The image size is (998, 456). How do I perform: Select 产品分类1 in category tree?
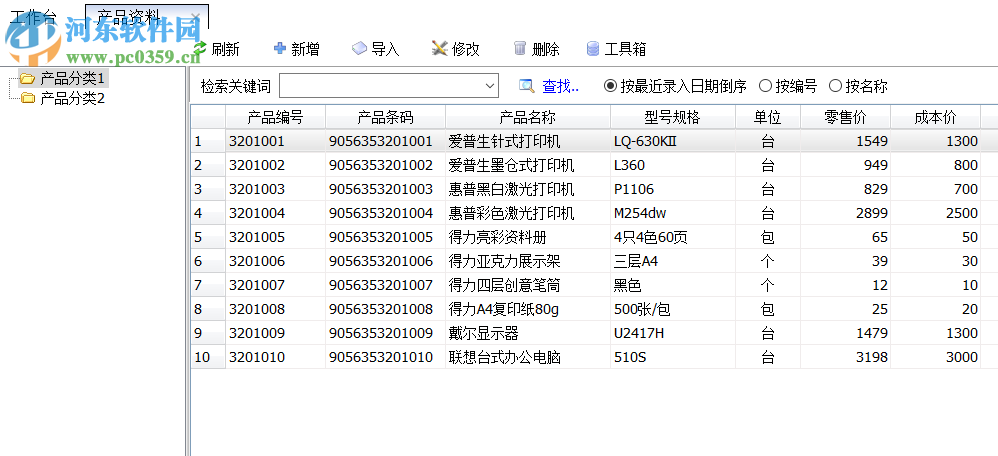pyautogui.click(x=72, y=79)
